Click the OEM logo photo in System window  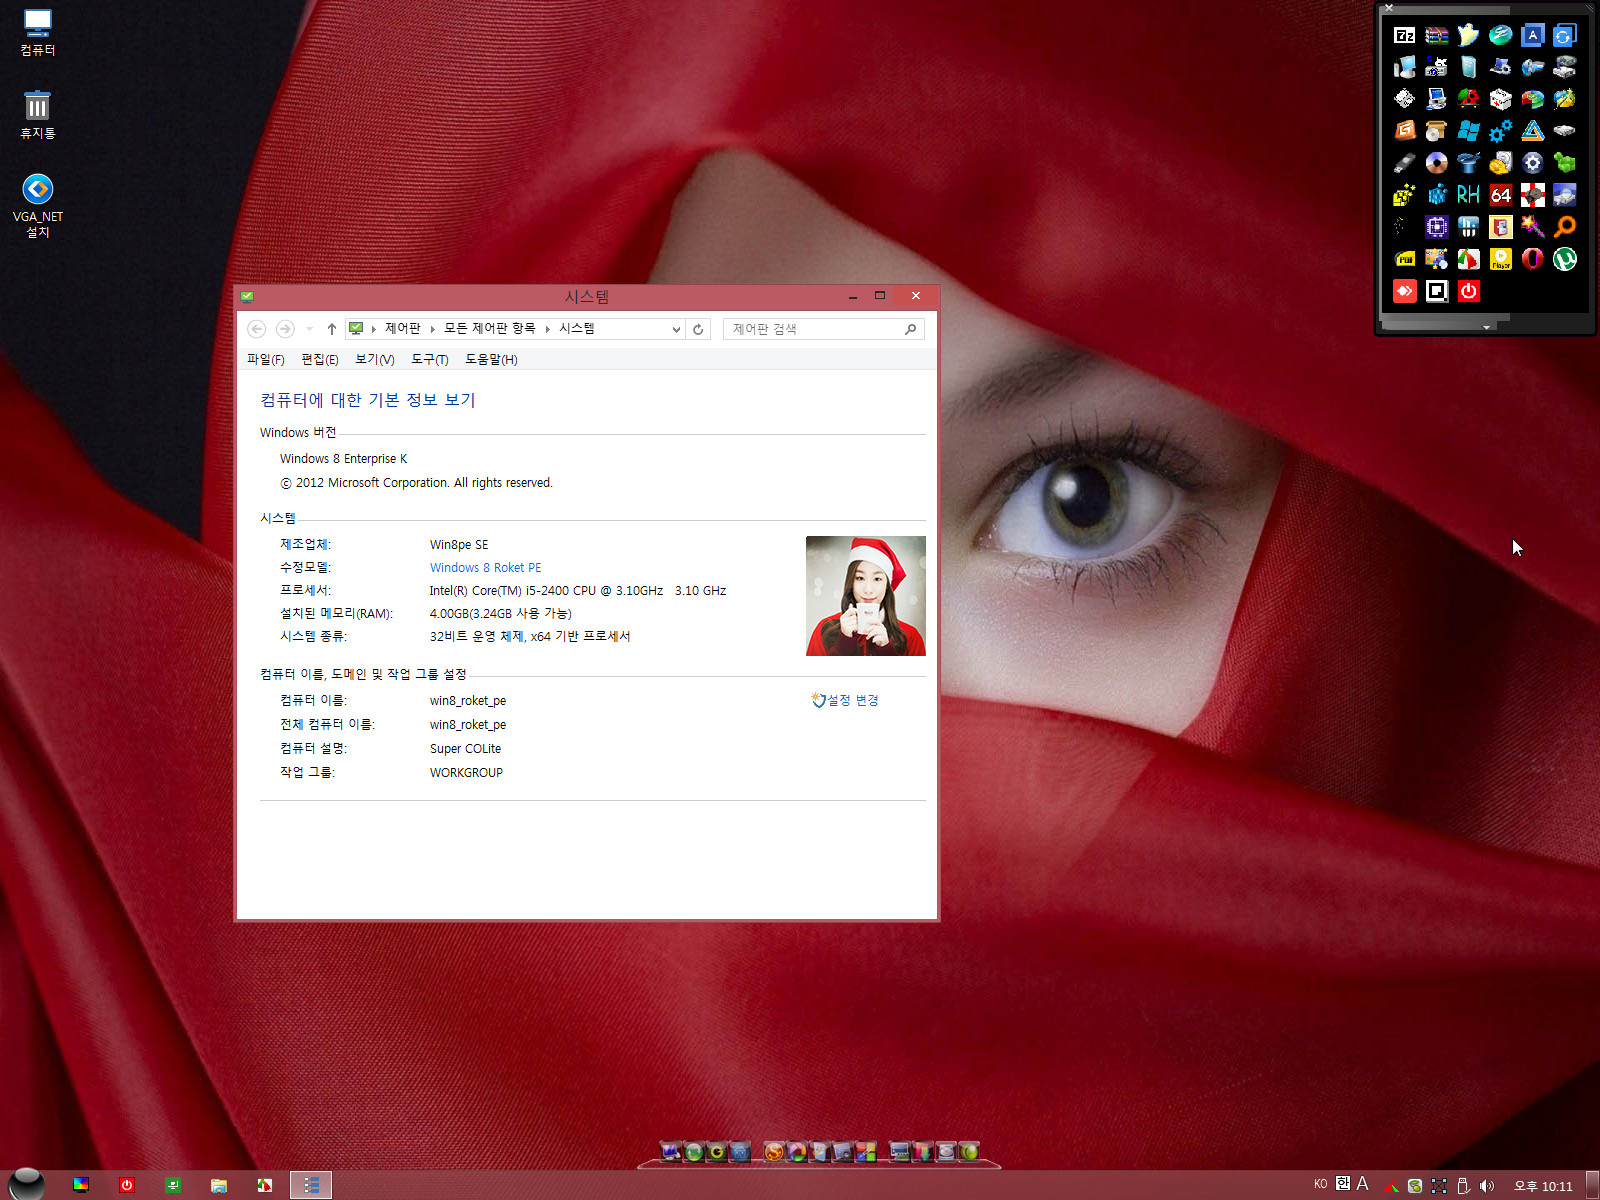tap(866, 596)
